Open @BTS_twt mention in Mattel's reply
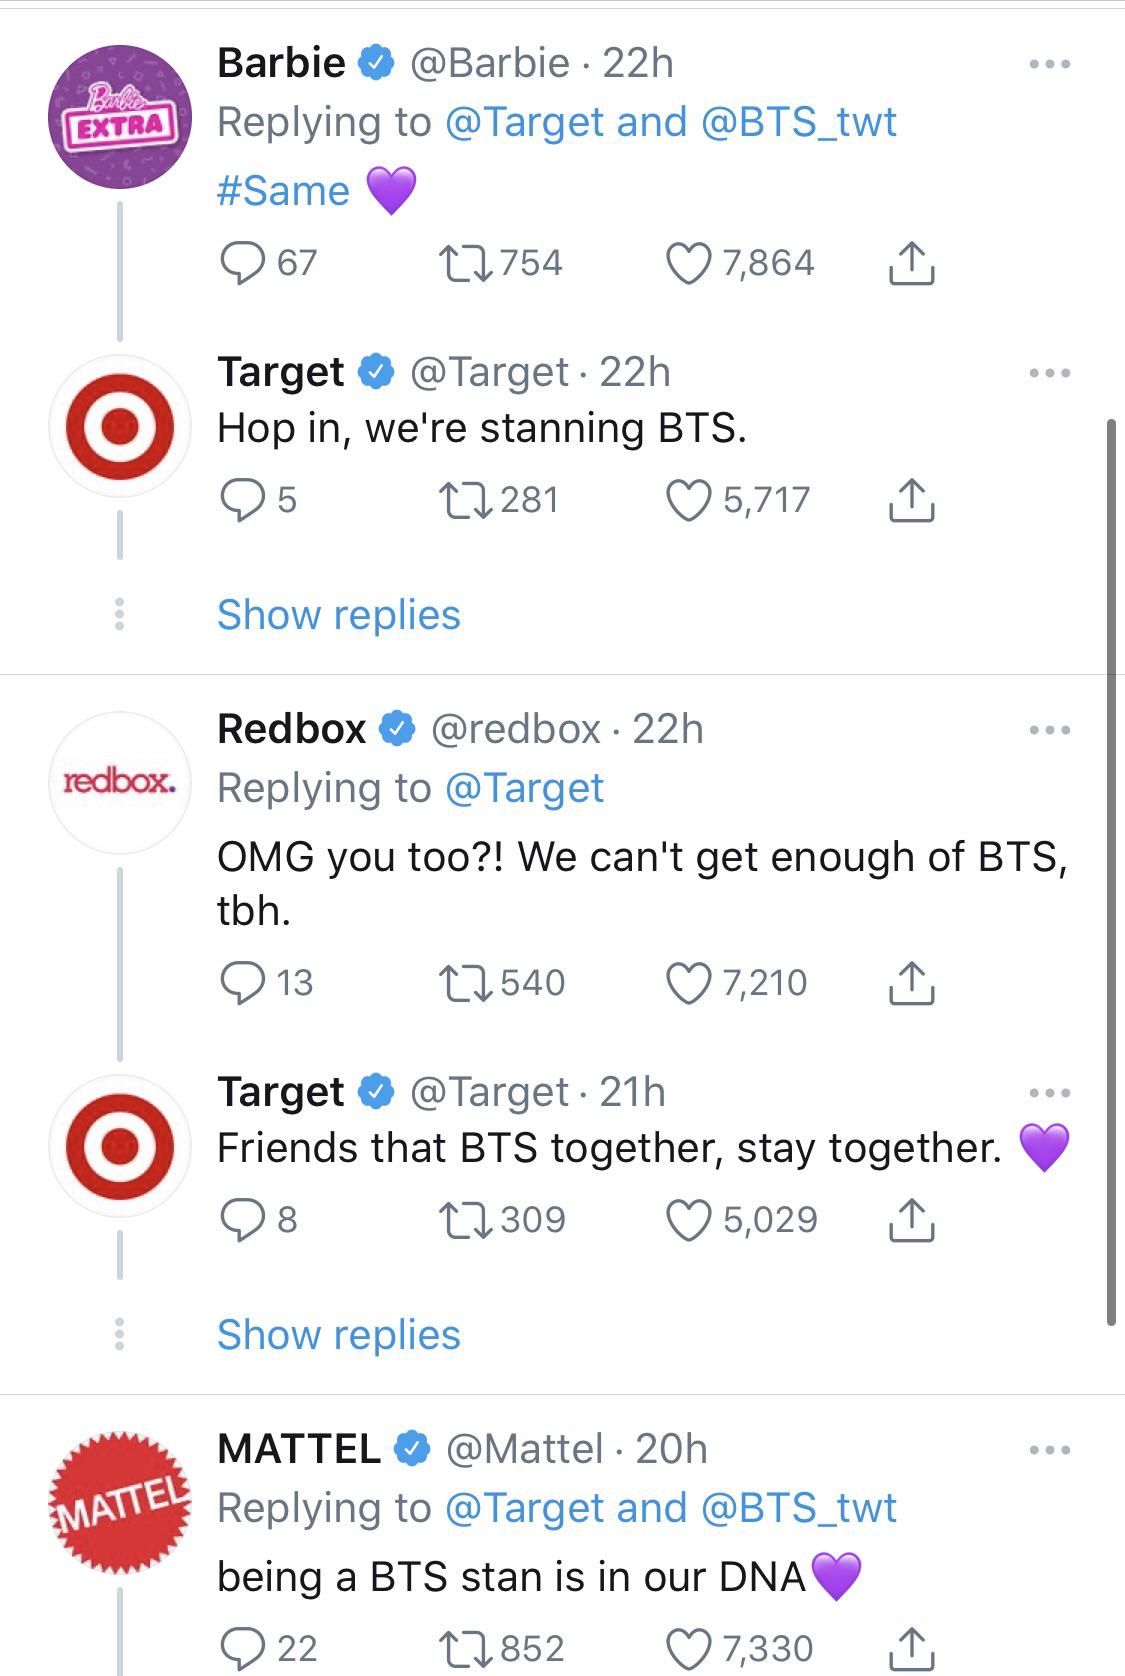The height and width of the screenshot is (1676, 1125). pos(798,1508)
